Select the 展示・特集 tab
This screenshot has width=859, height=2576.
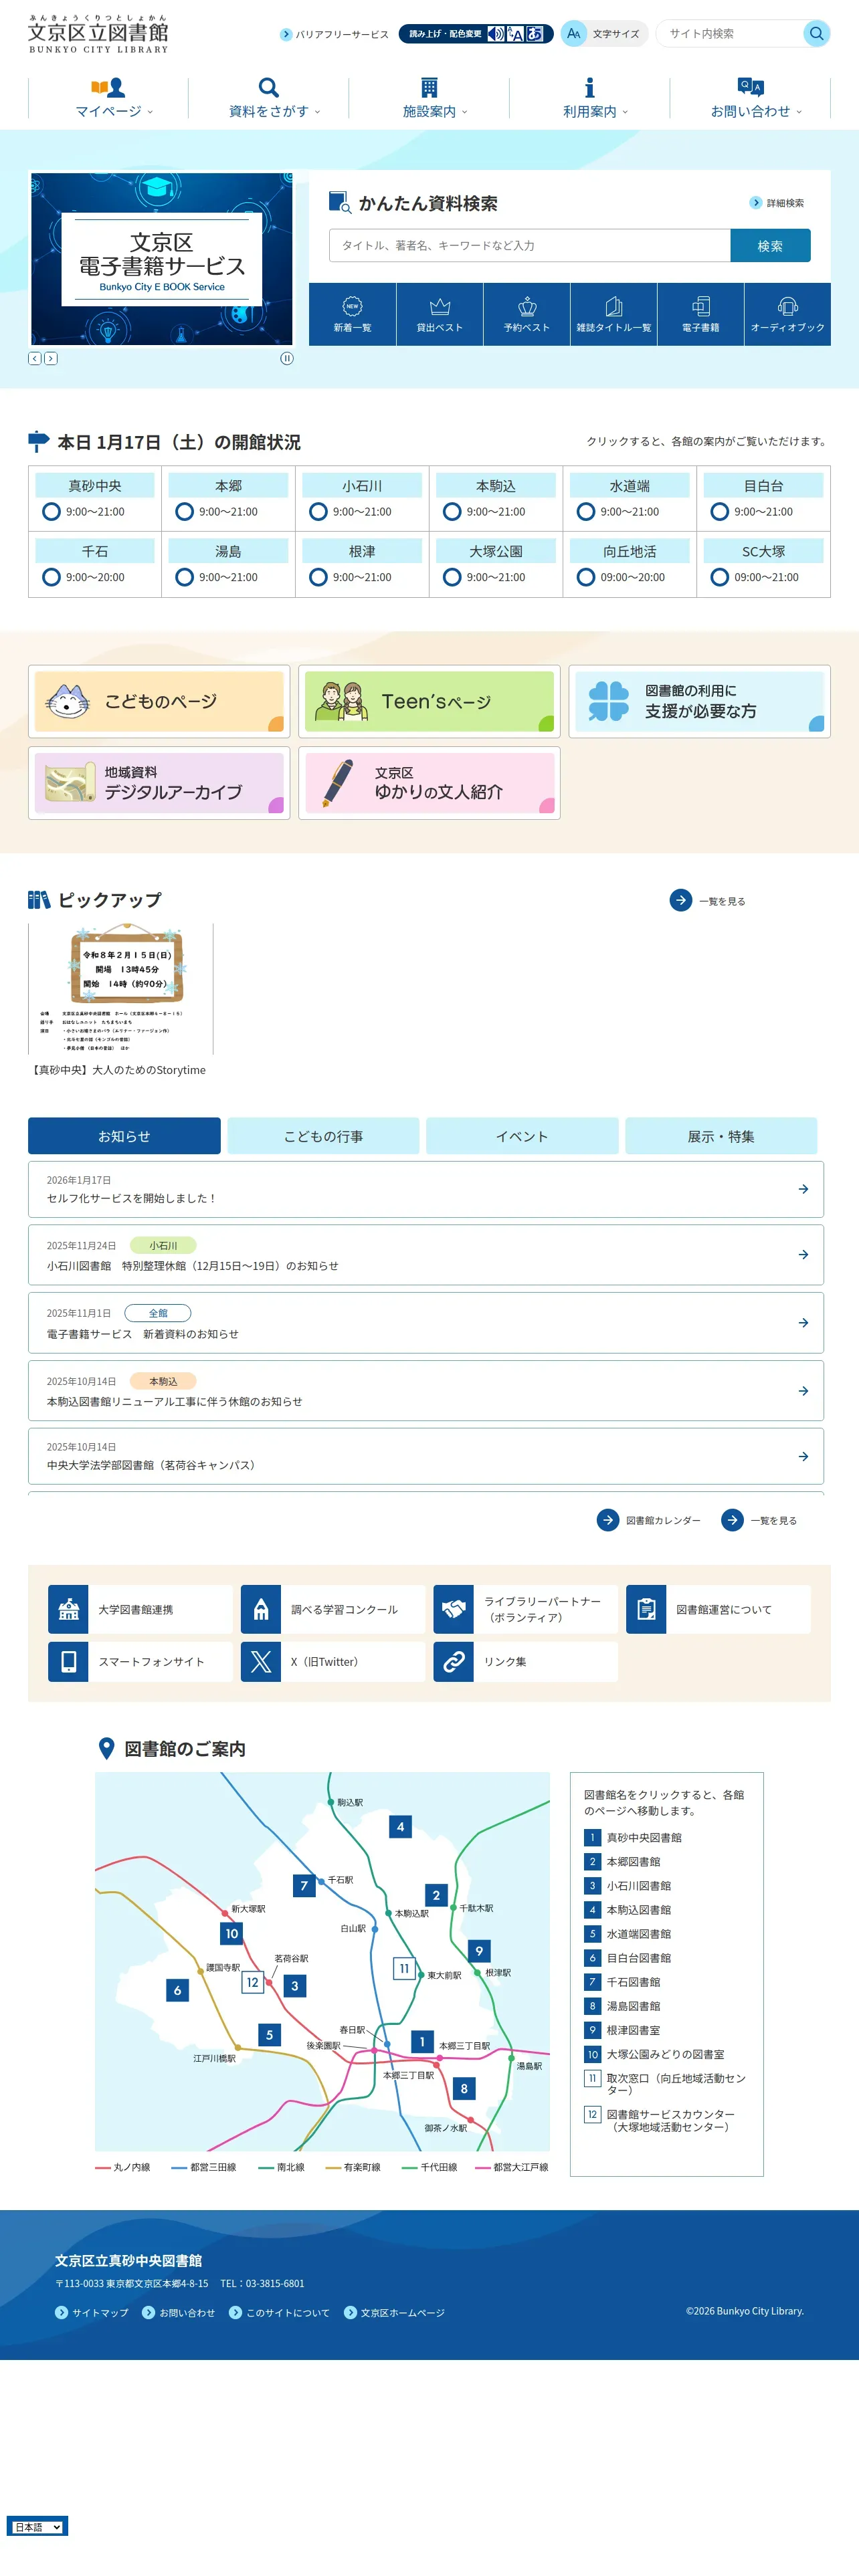pyautogui.click(x=721, y=1136)
